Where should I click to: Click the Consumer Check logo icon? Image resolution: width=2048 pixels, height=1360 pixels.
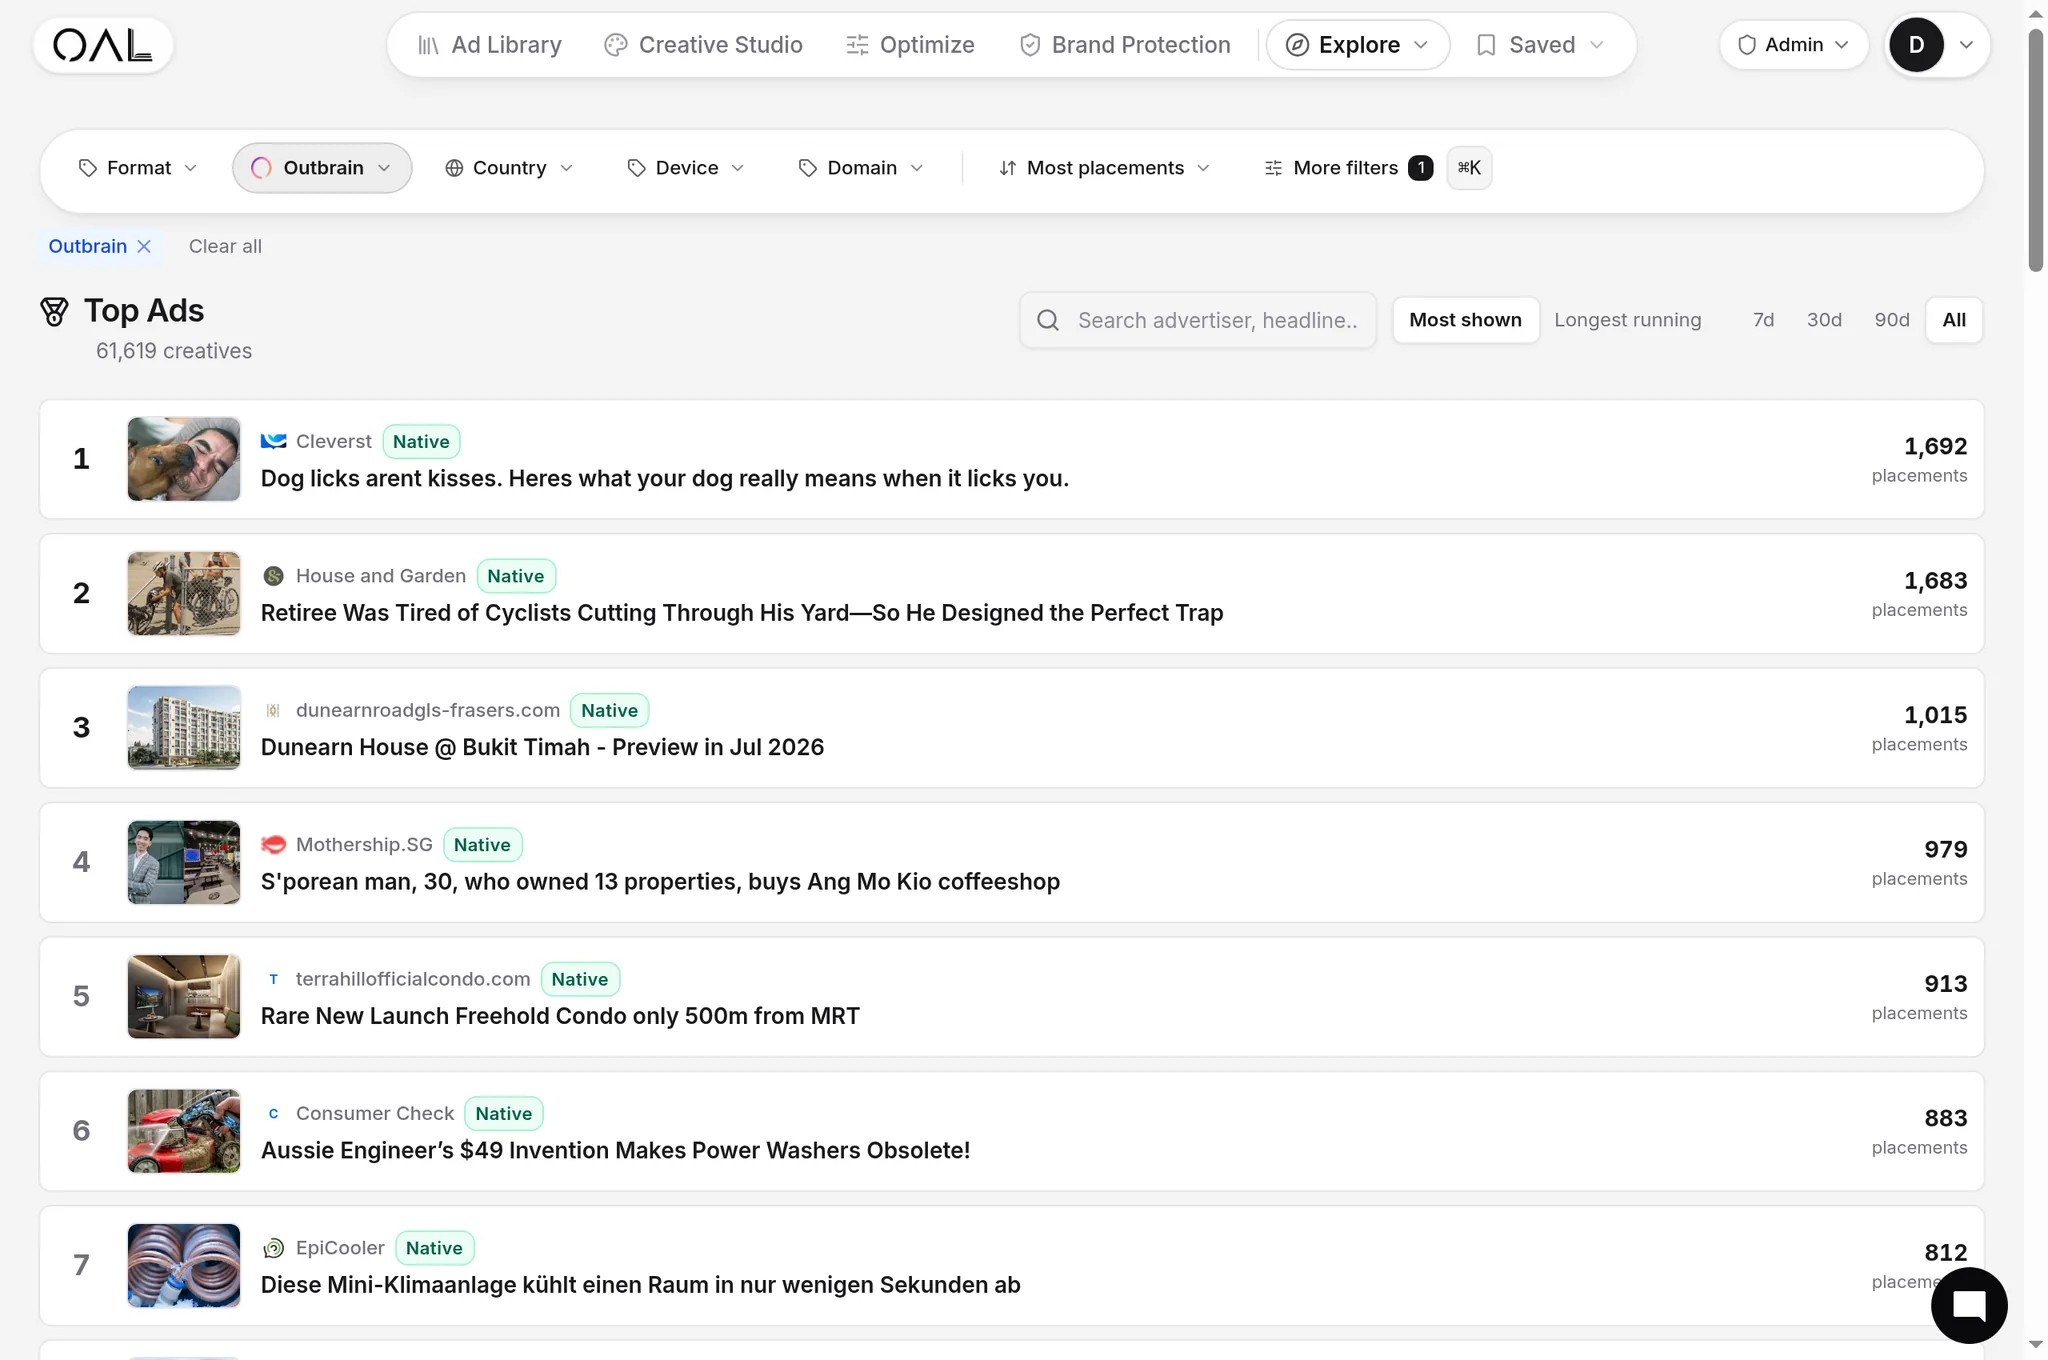(x=273, y=1114)
